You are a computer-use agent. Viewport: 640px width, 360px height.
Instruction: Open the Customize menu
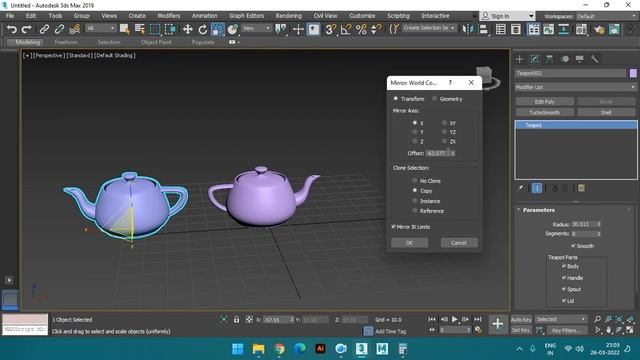point(362,16)
